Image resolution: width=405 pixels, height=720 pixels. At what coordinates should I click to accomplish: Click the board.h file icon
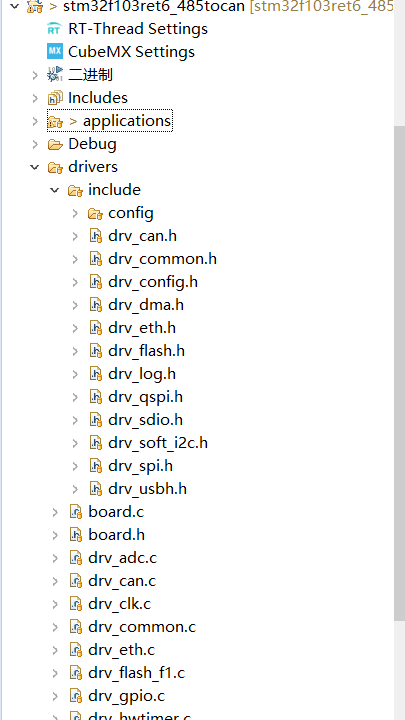pos(75,534)
